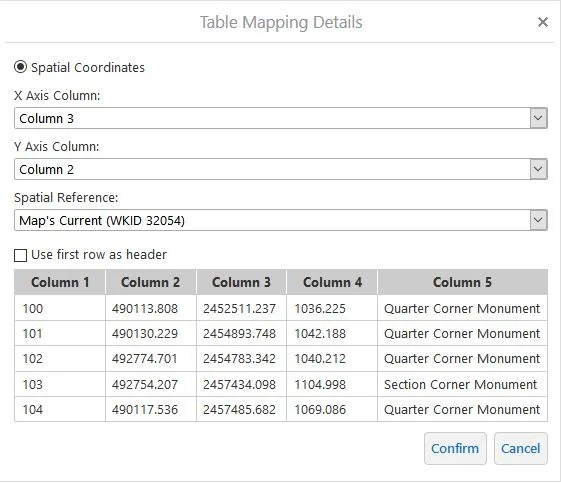Click cell with value 102
The image size is (561, 483).
(x=60, y=358)
